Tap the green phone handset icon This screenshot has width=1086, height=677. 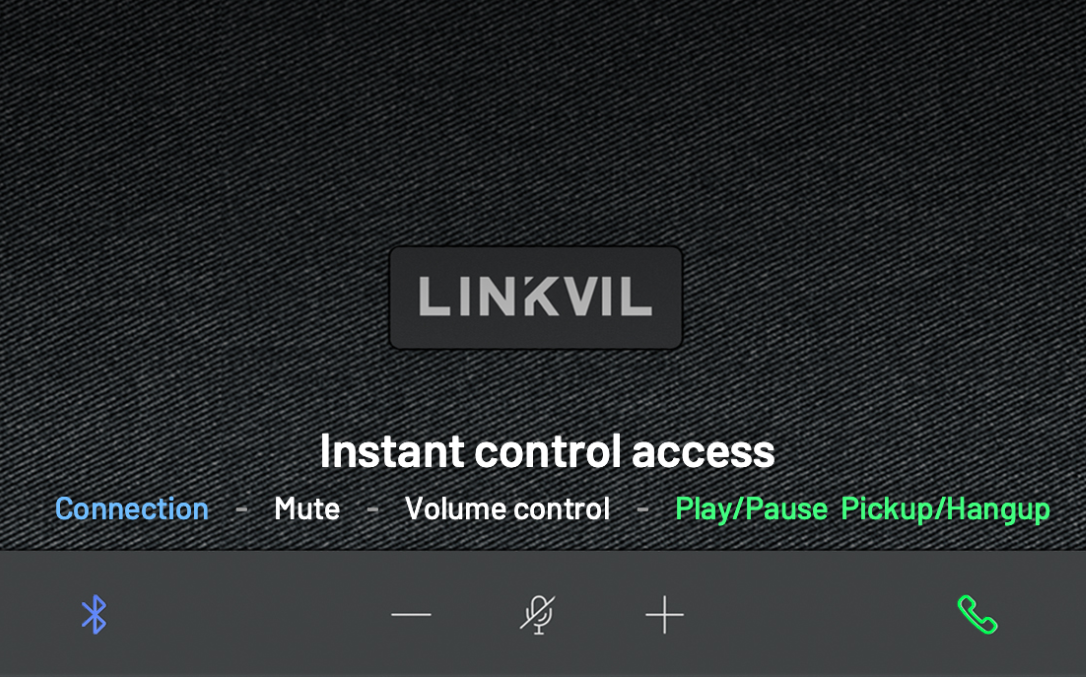pos(977,614)
